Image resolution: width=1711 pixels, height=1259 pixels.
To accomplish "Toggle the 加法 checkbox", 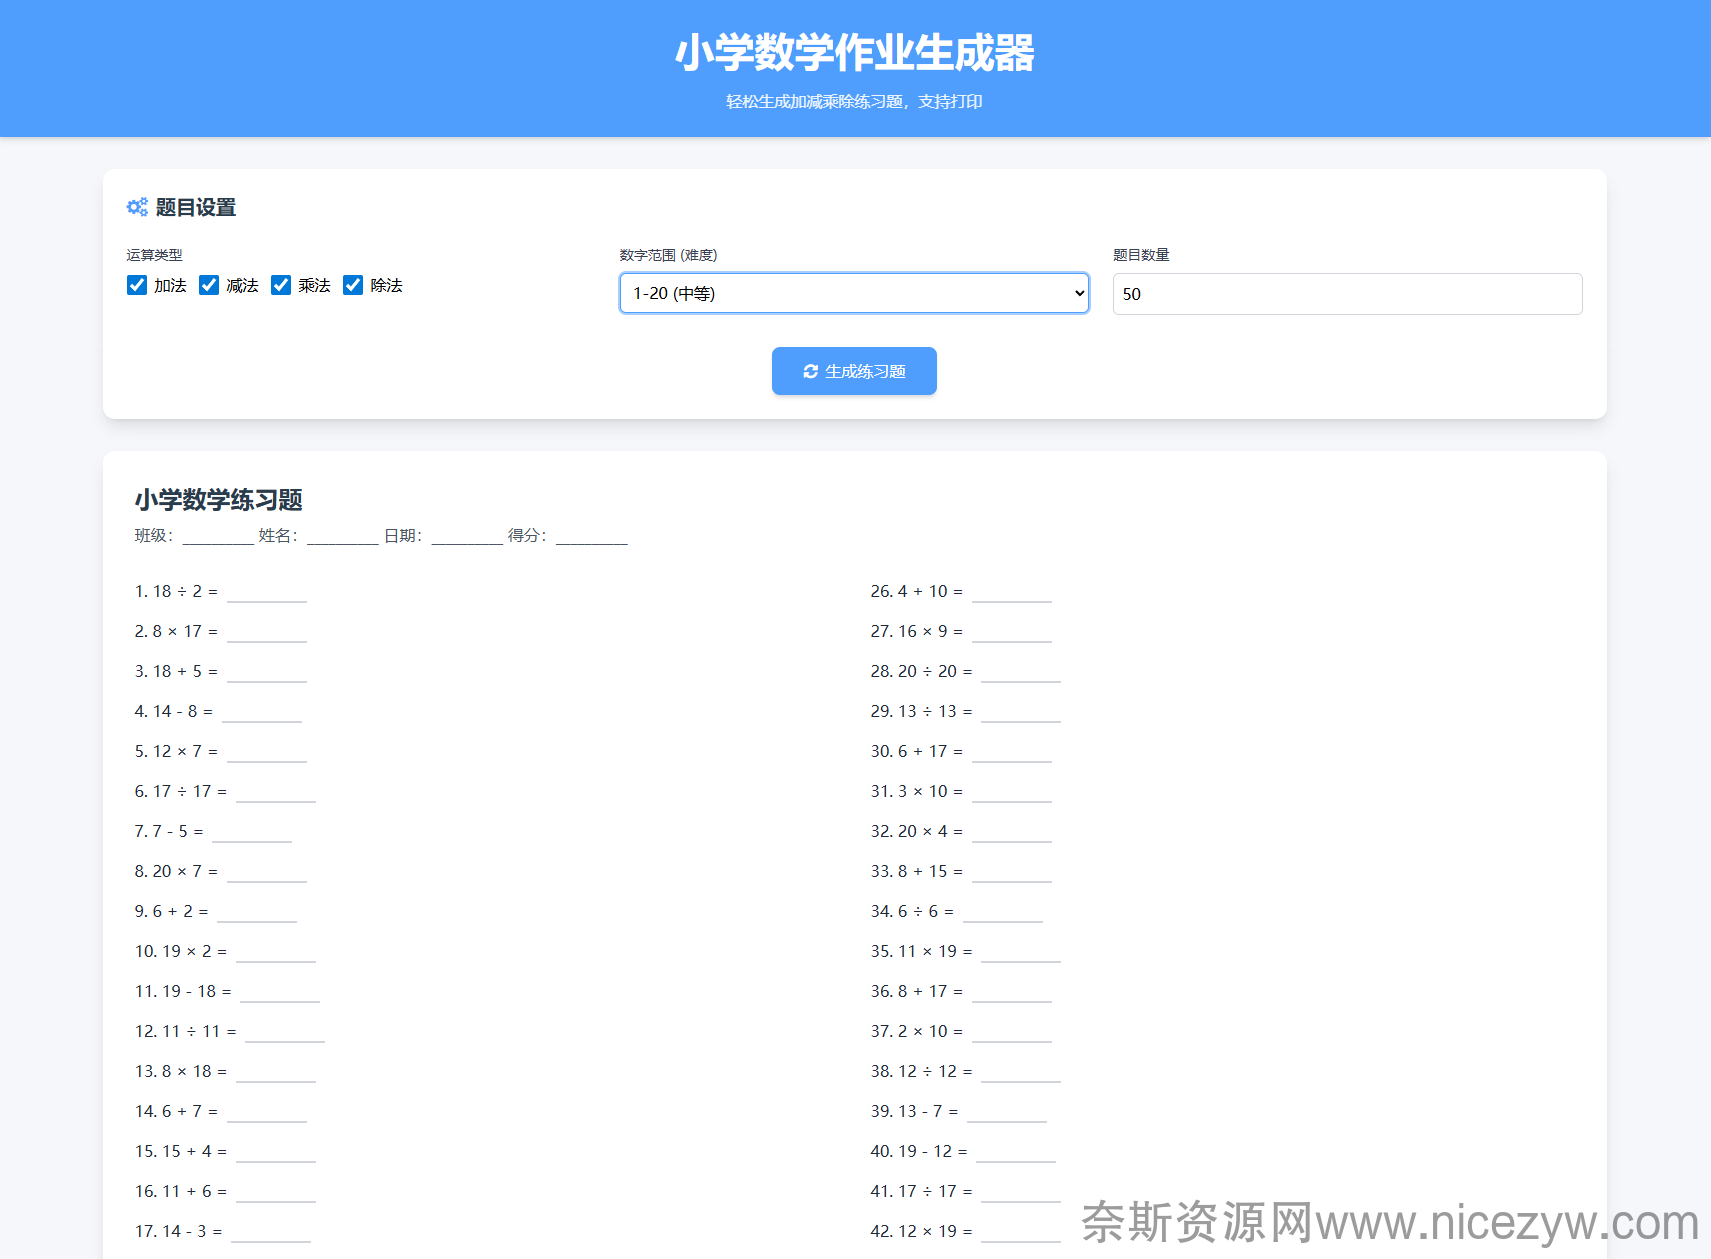I will click(x=137, y=286).
